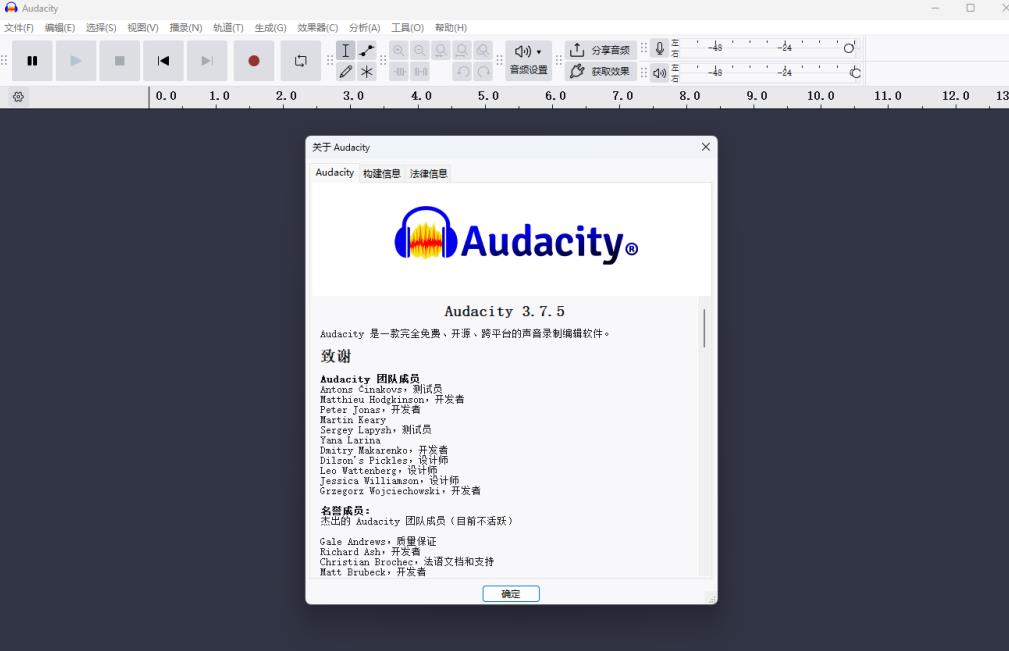Click the name Christian Brochec in credits

click(x=366, y=562)
